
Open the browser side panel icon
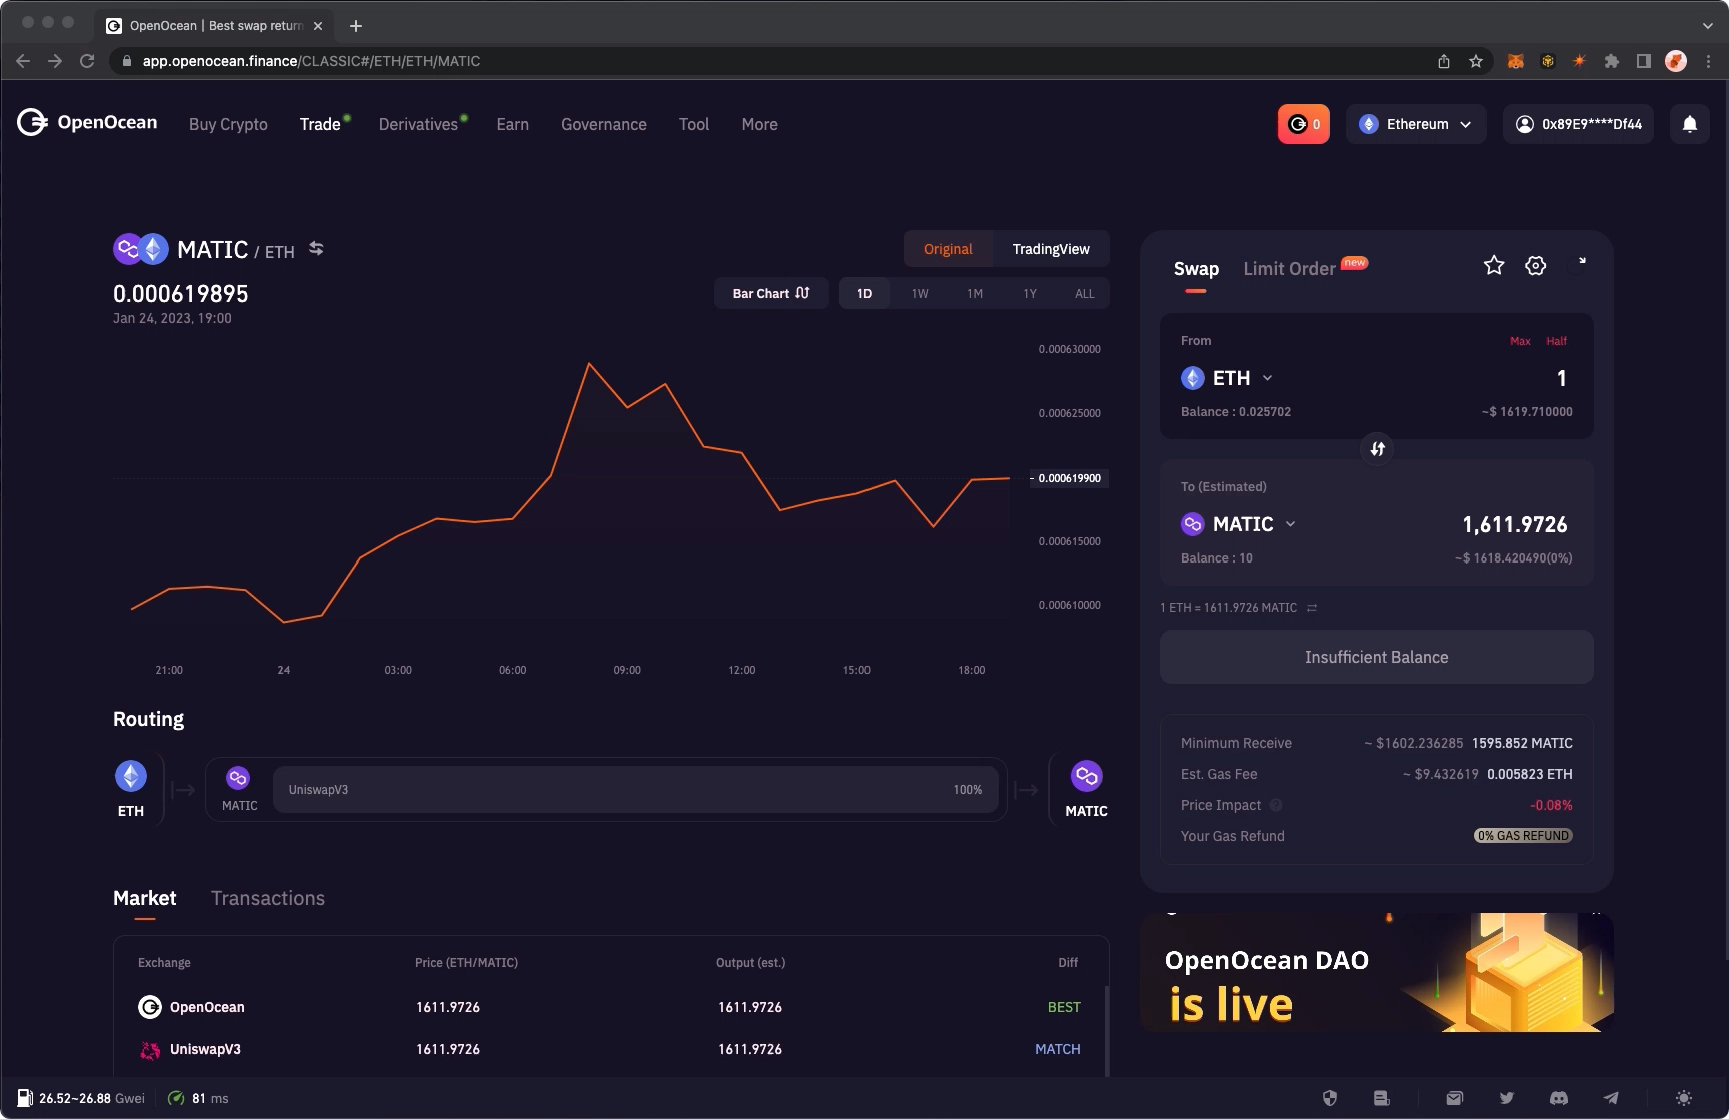1644,61
